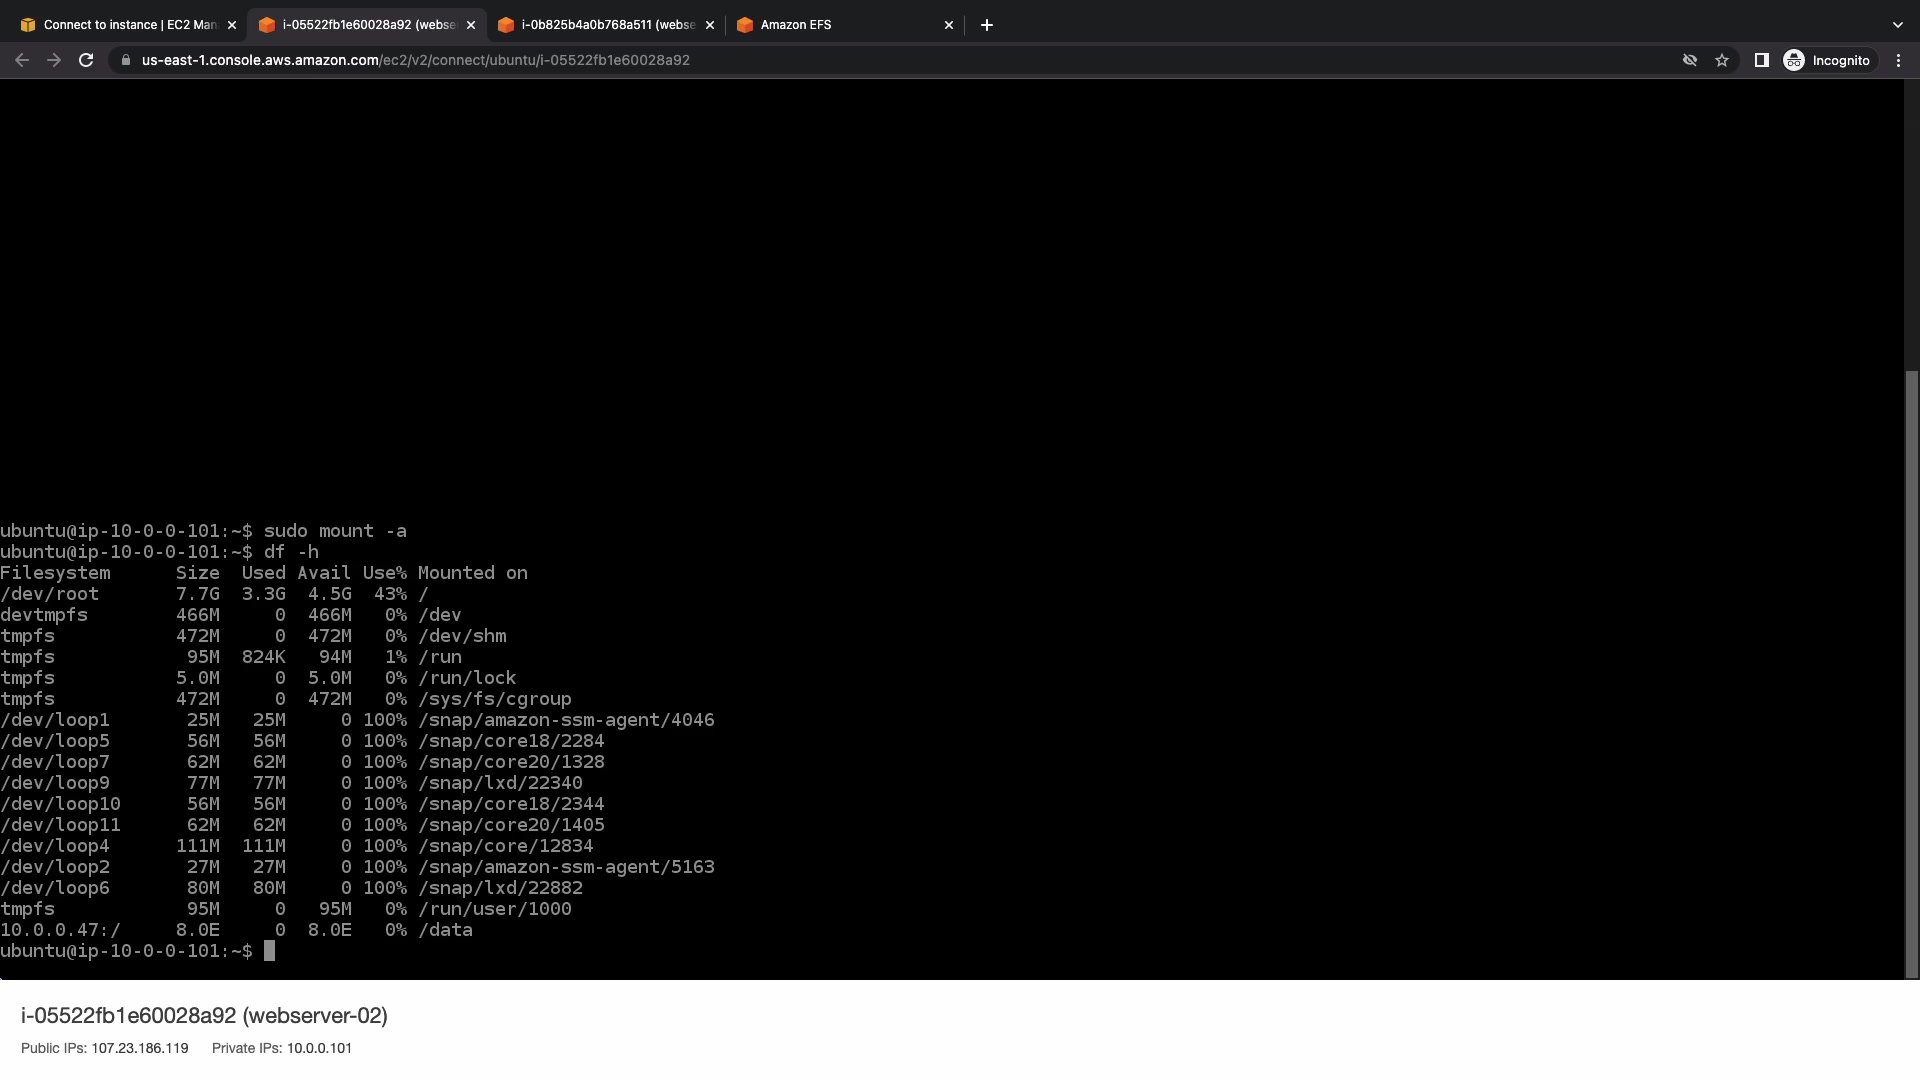Close the Connect to instance tab

(x=232, y=25)
